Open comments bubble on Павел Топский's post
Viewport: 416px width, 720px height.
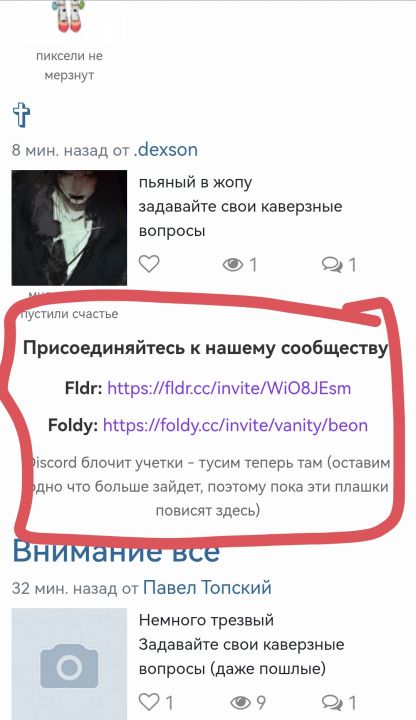(332, 703)
